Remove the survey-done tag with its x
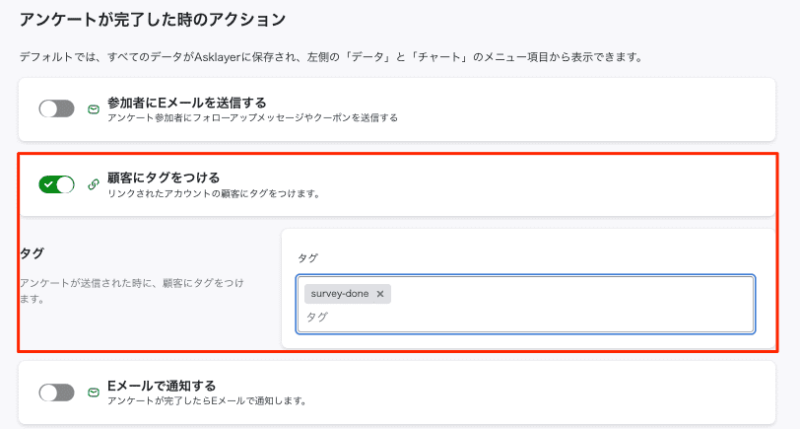Screen dimensions: 800x429 point(380,294)
